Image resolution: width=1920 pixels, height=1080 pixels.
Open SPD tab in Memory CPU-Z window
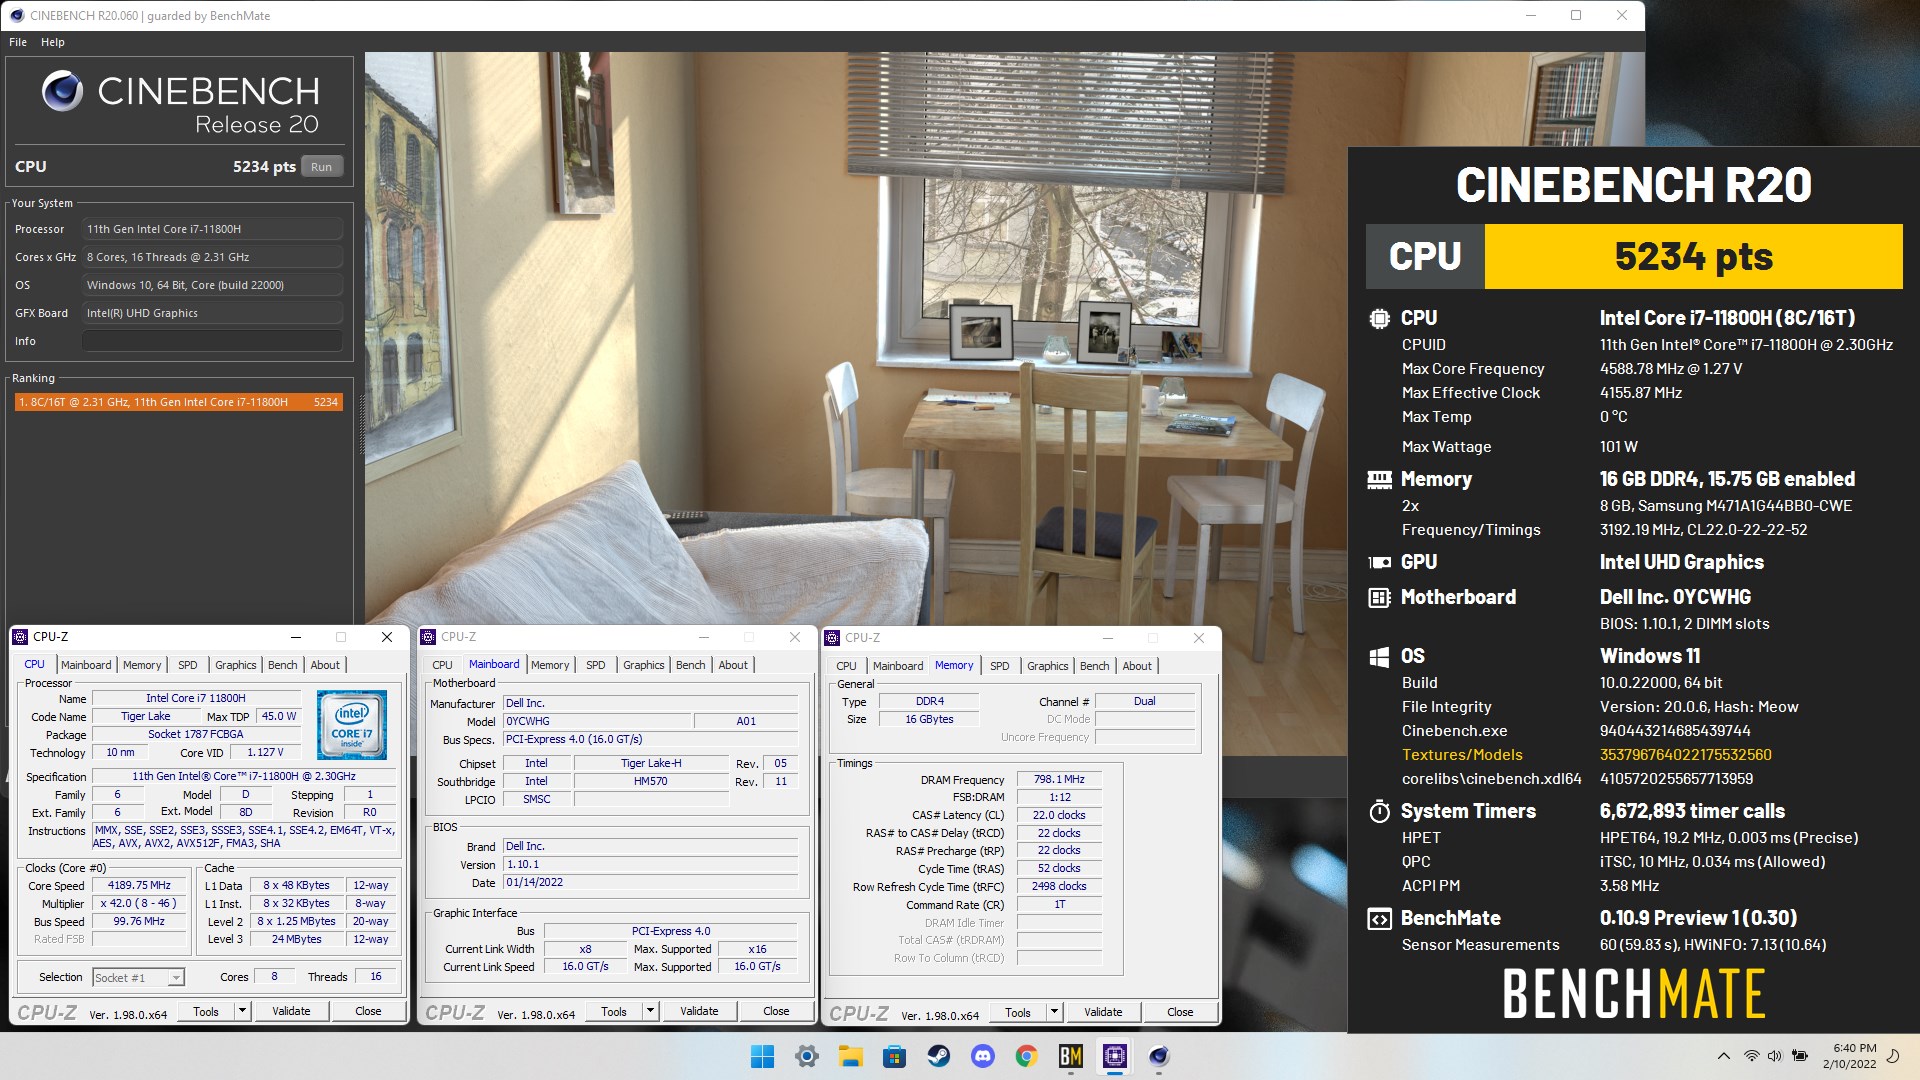point(1000,666)
